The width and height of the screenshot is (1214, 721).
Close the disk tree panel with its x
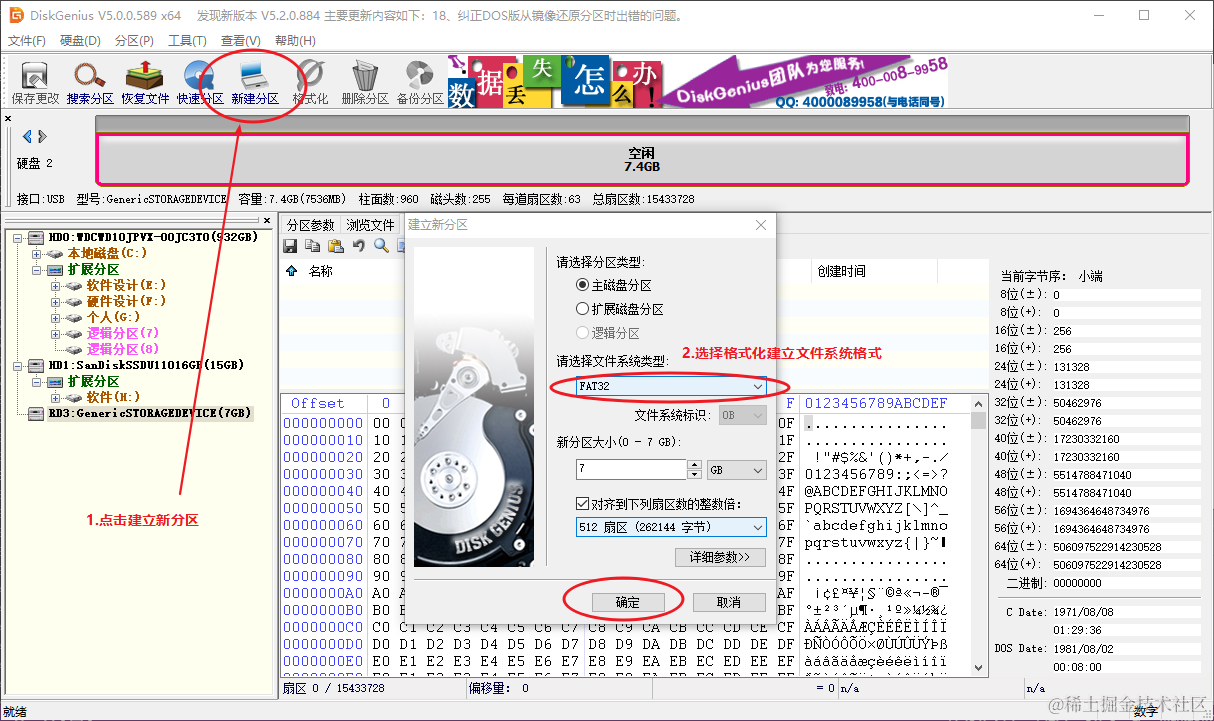267,220
